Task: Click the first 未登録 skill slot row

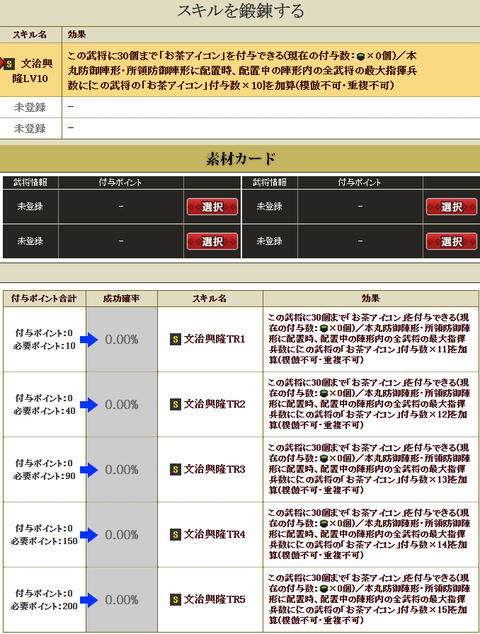Action: (240, 107)
